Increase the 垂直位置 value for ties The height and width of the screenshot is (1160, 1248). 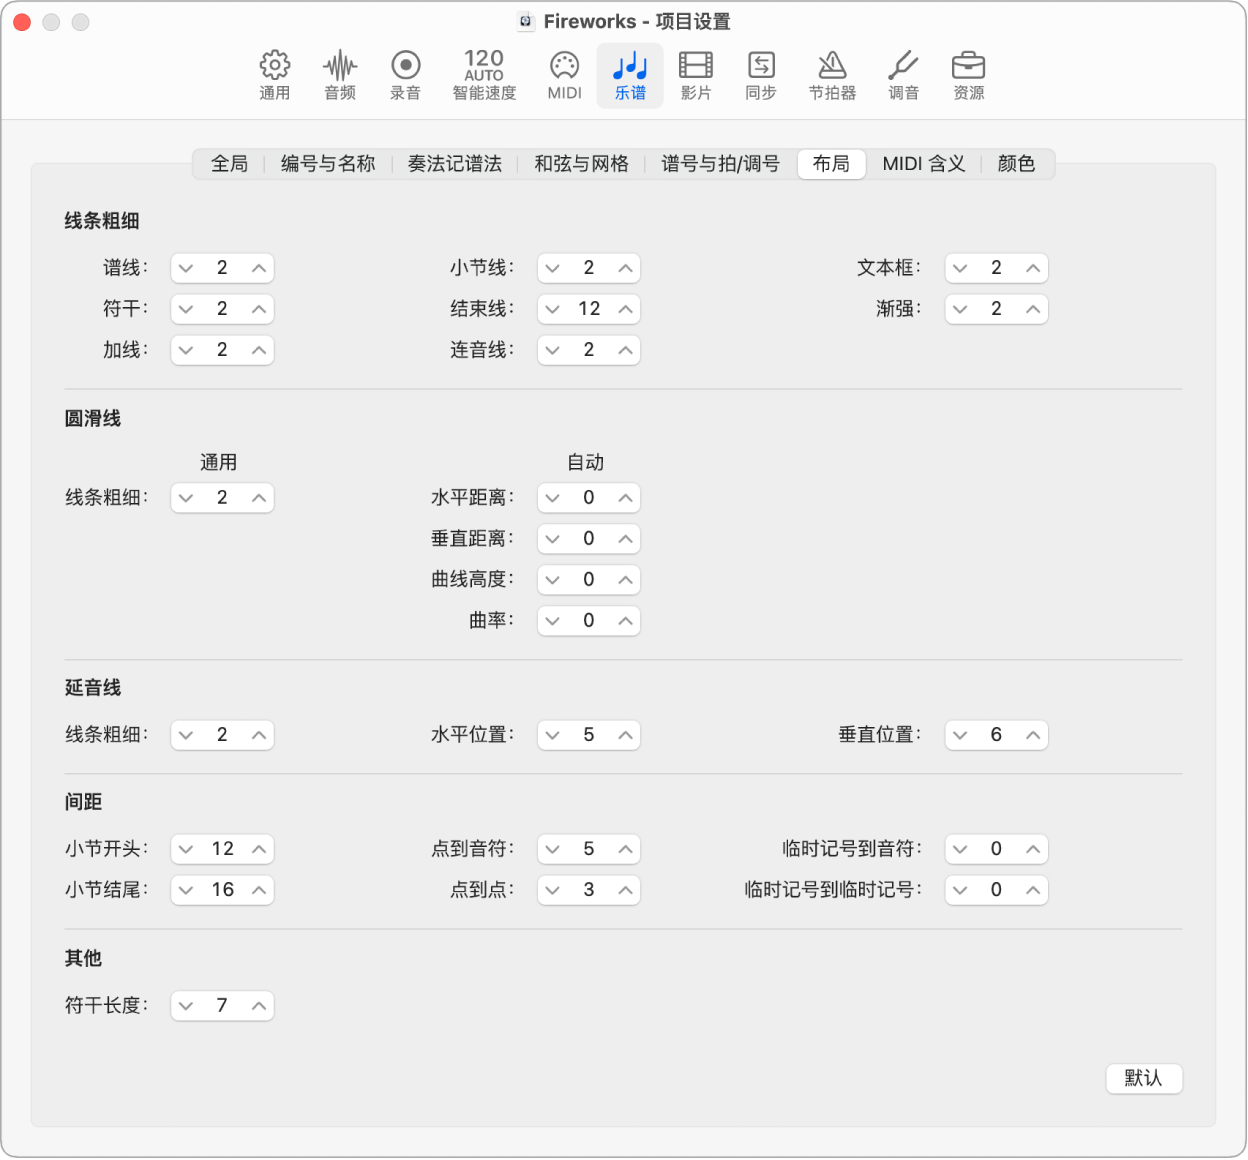tap(1032, 735)
